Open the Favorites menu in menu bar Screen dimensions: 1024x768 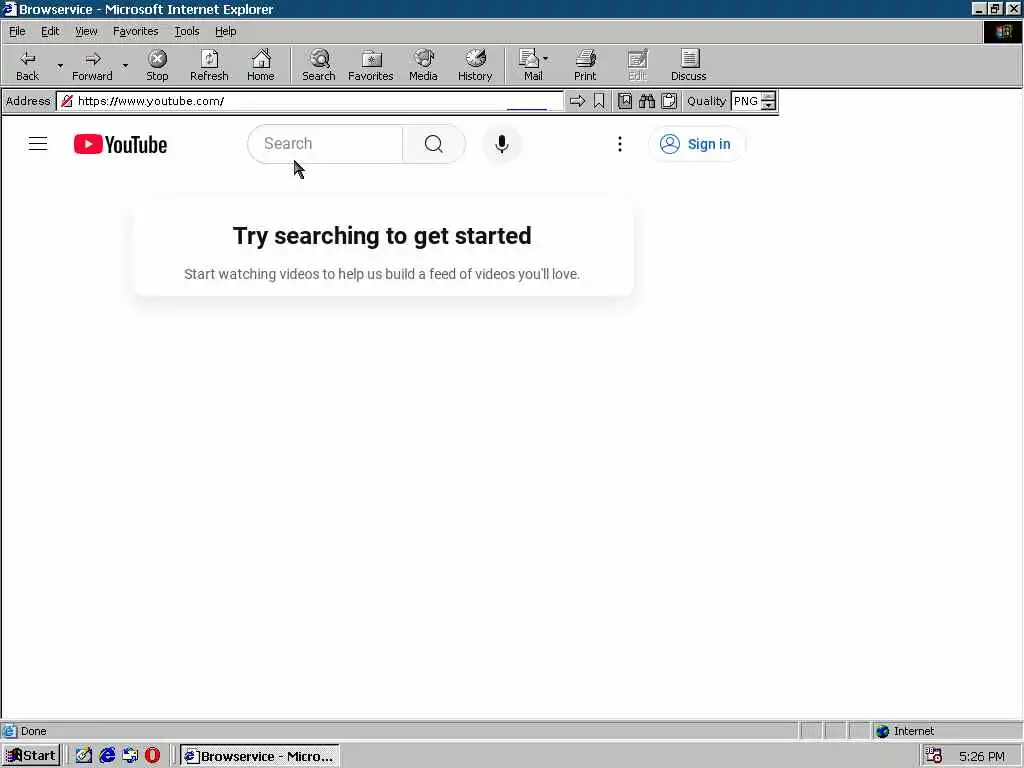[x=135, y=31]
